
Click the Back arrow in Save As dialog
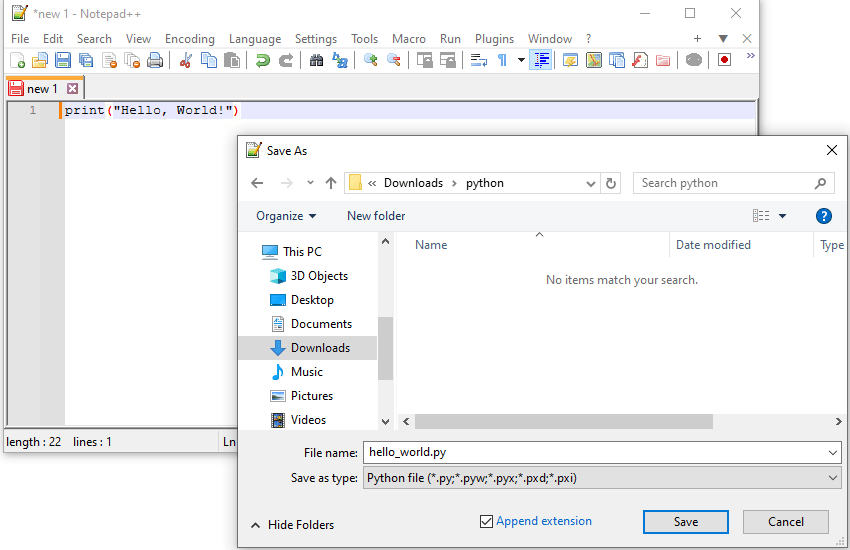point(257,183)
